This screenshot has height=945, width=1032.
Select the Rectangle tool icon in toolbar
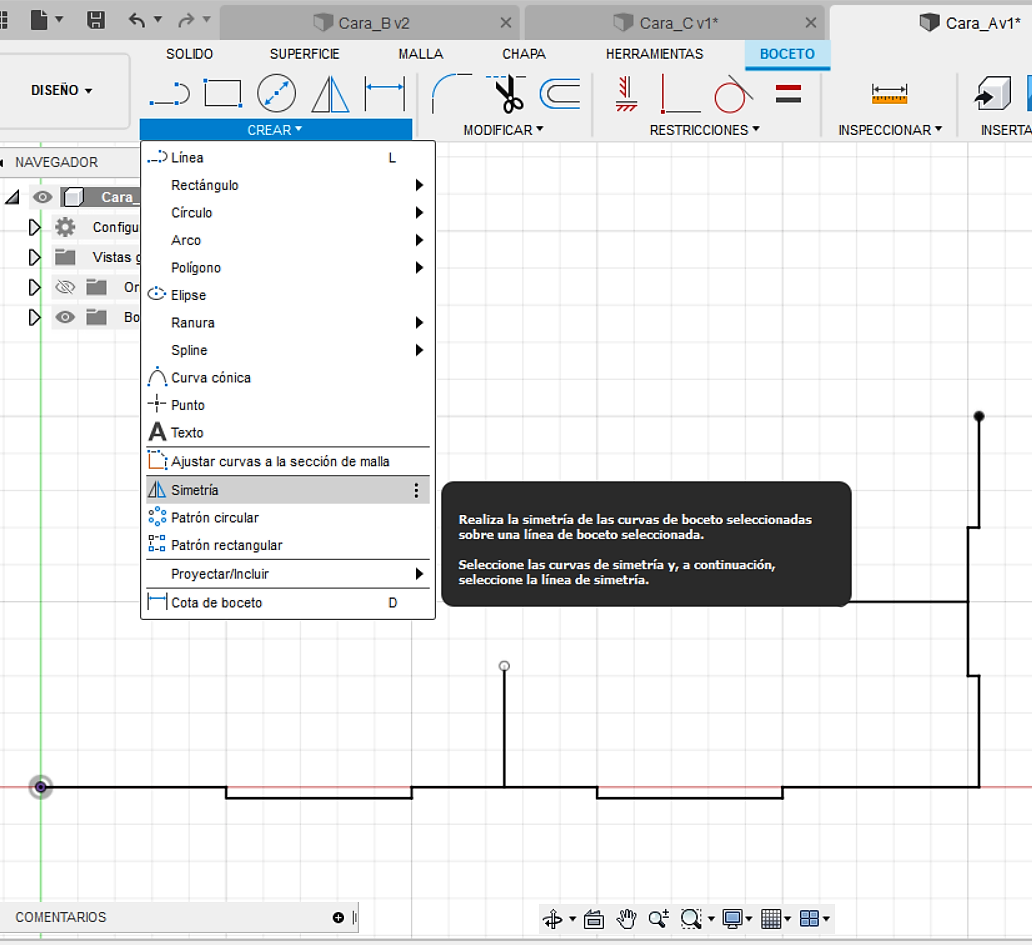click(223, 93)
